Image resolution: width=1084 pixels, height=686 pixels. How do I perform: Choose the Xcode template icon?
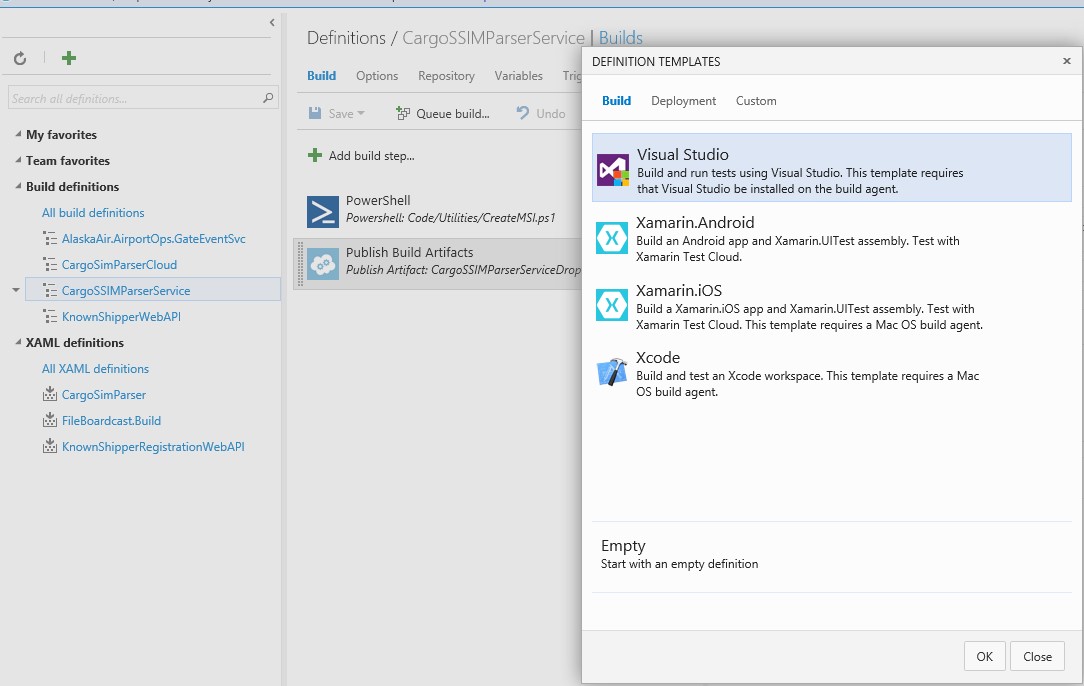[612, 373]
